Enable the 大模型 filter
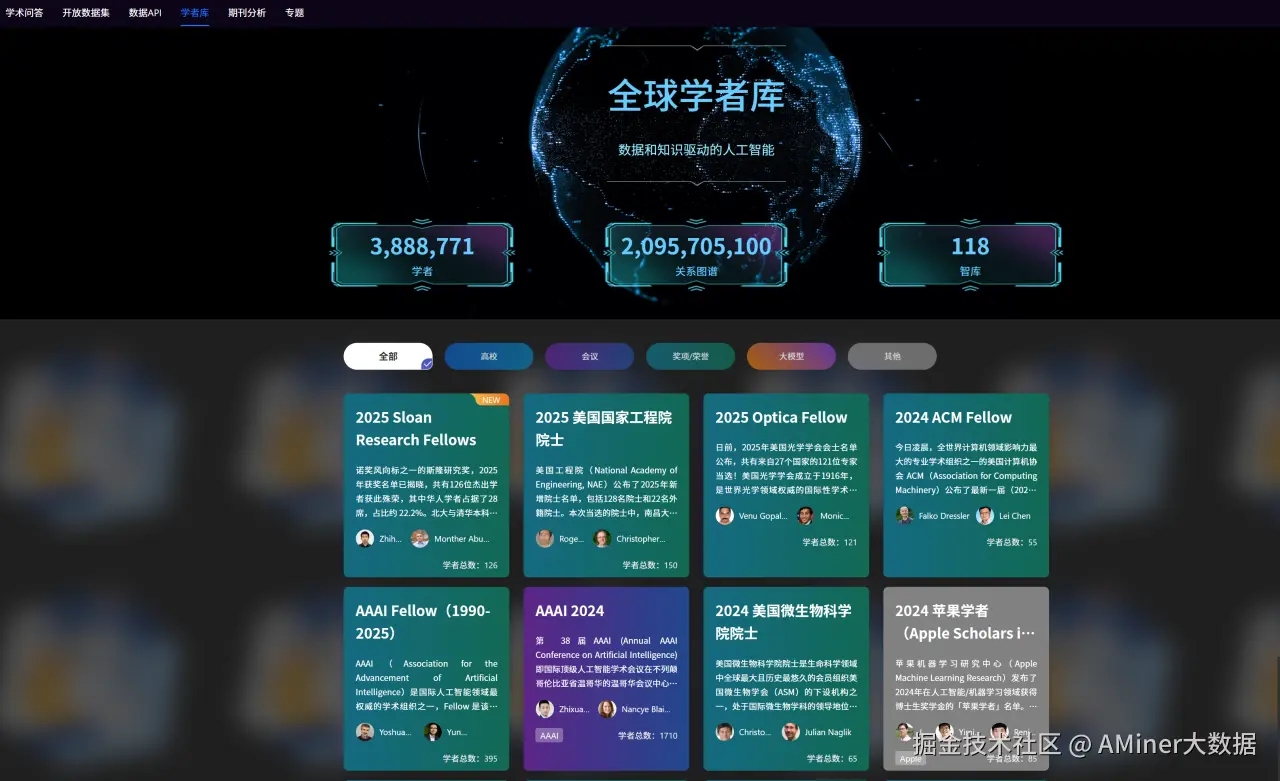This screenshot has width=1280, height=781. (x=791, y=356)
